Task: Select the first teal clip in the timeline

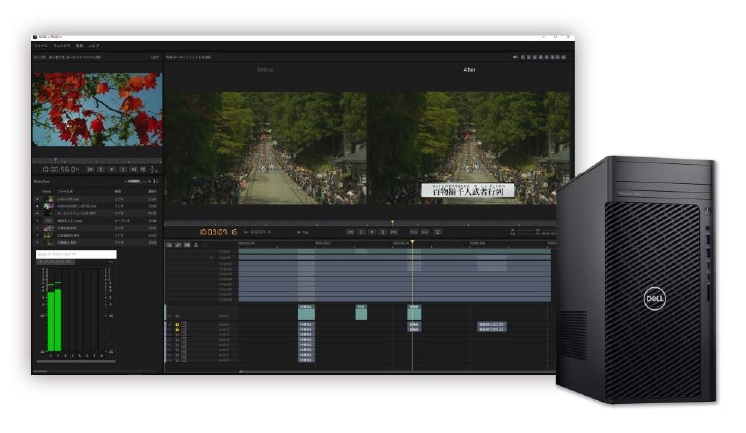Action: coord(306,312)
